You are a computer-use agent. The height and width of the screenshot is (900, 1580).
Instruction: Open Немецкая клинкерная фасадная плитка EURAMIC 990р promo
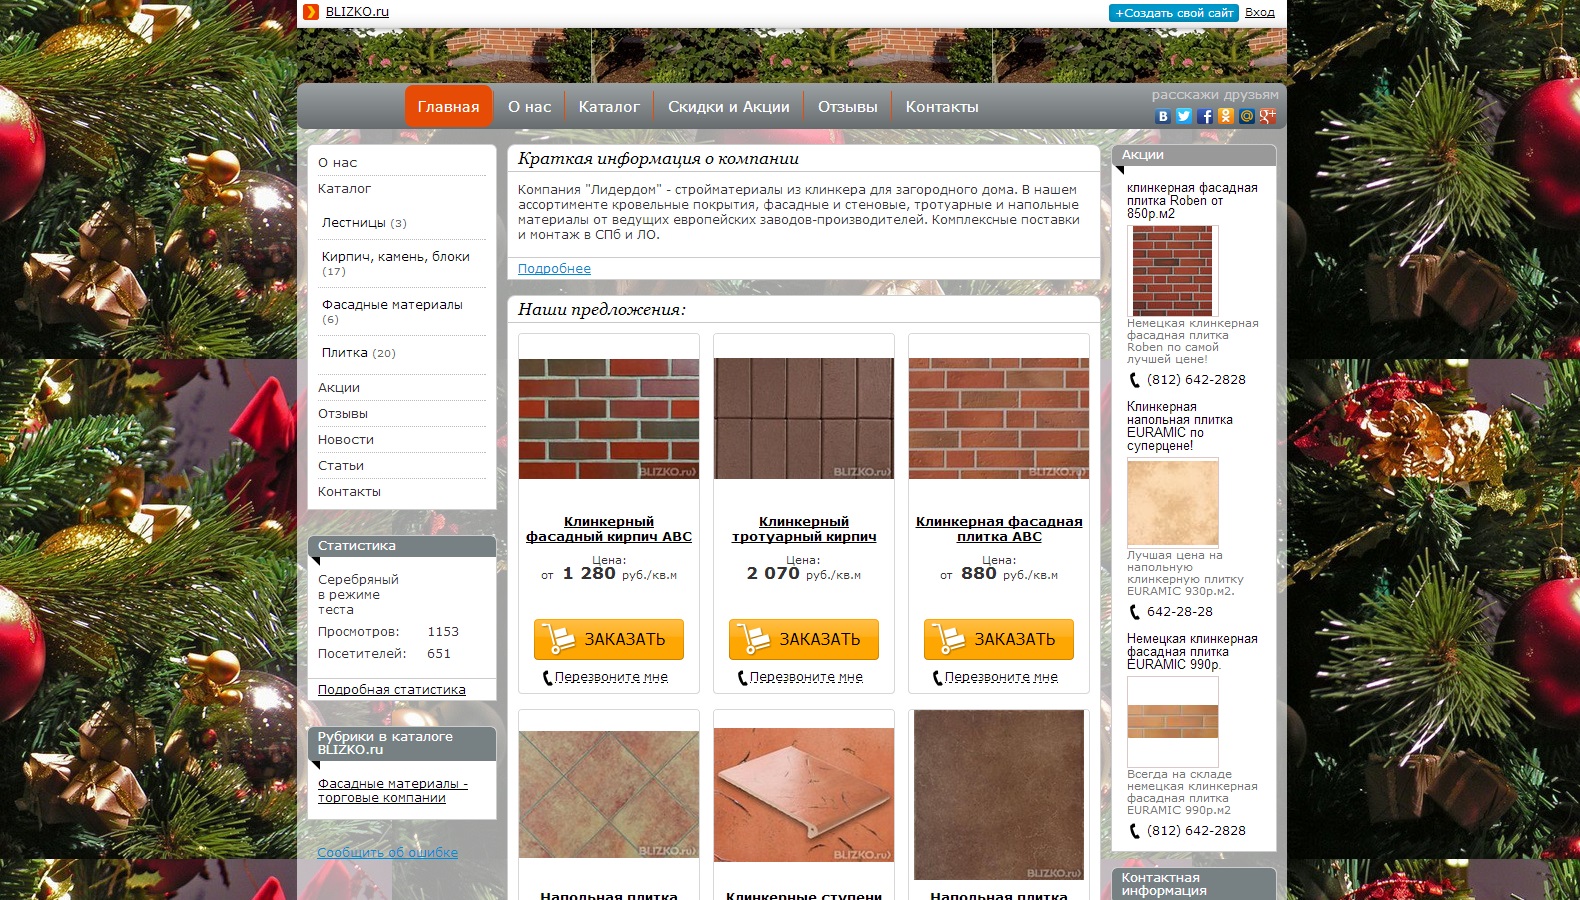coord(1192,651)
